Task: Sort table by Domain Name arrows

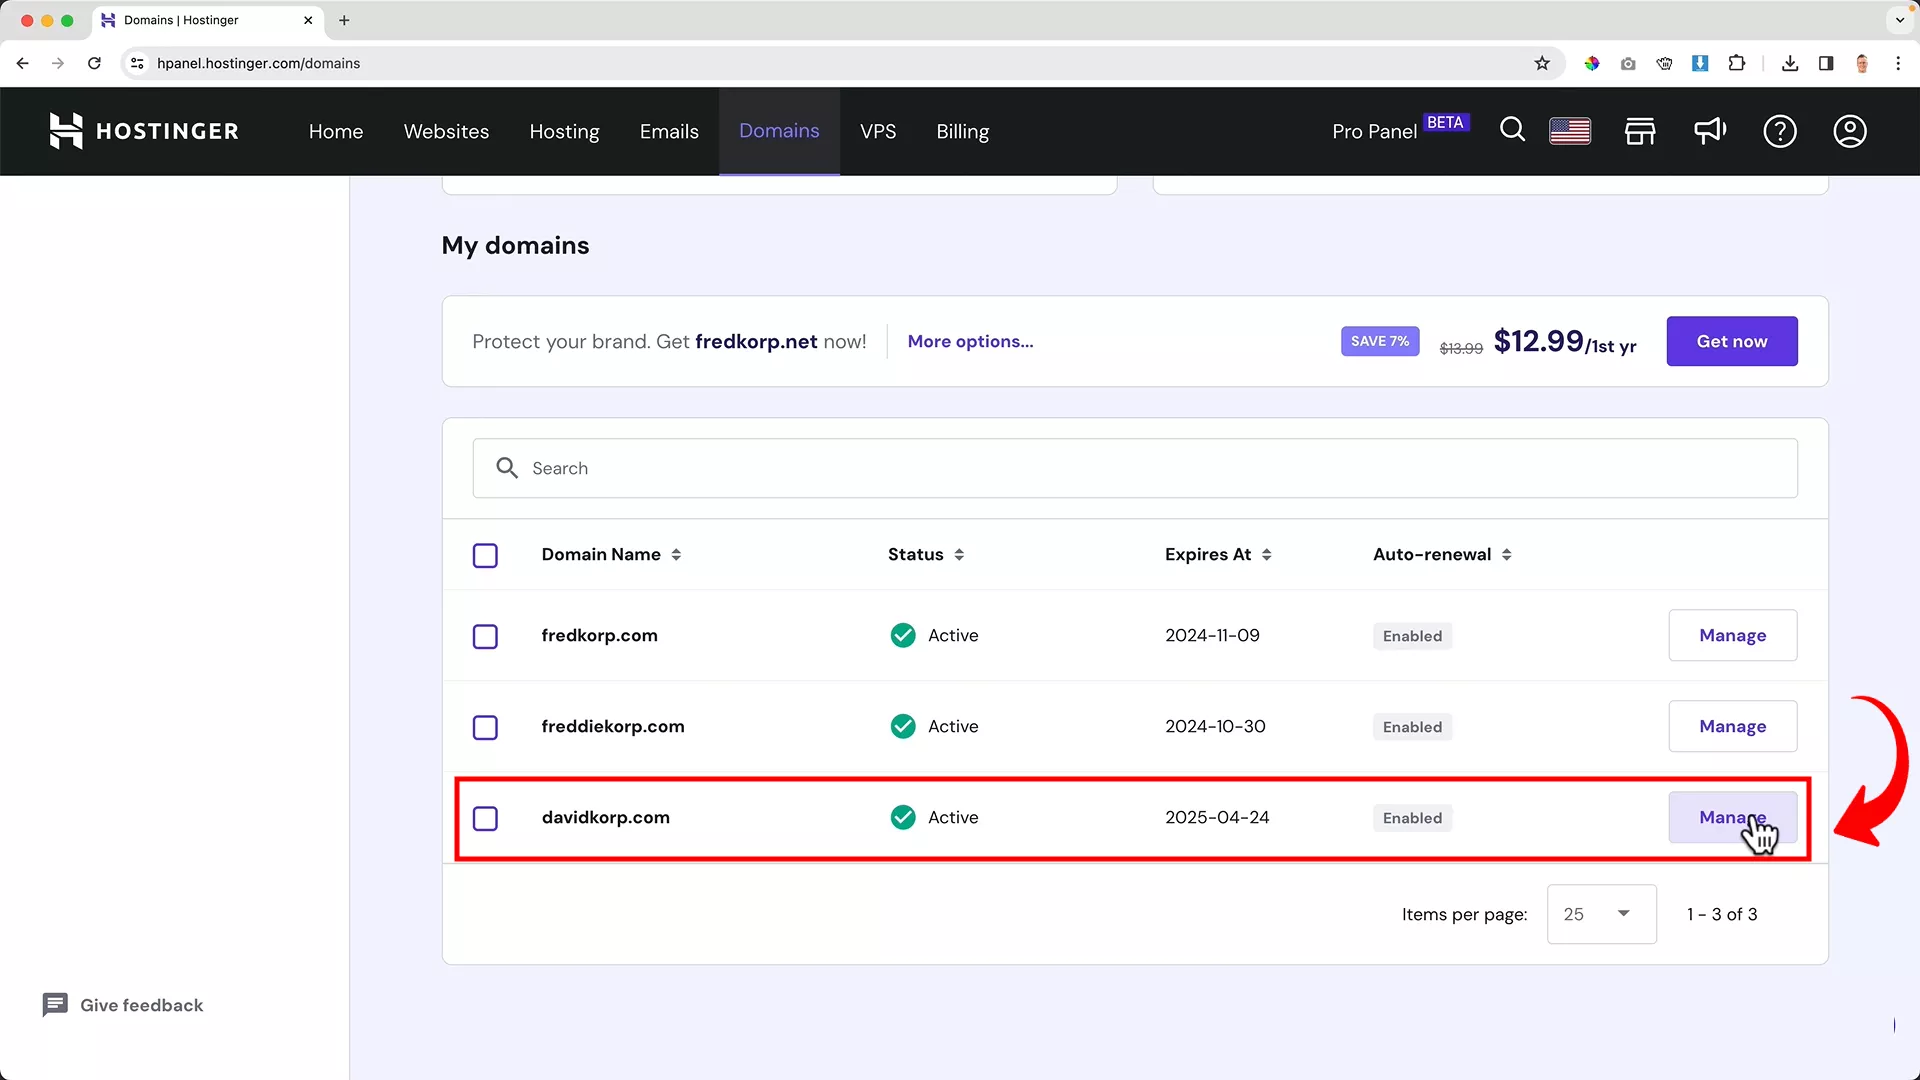Action: 676,555
